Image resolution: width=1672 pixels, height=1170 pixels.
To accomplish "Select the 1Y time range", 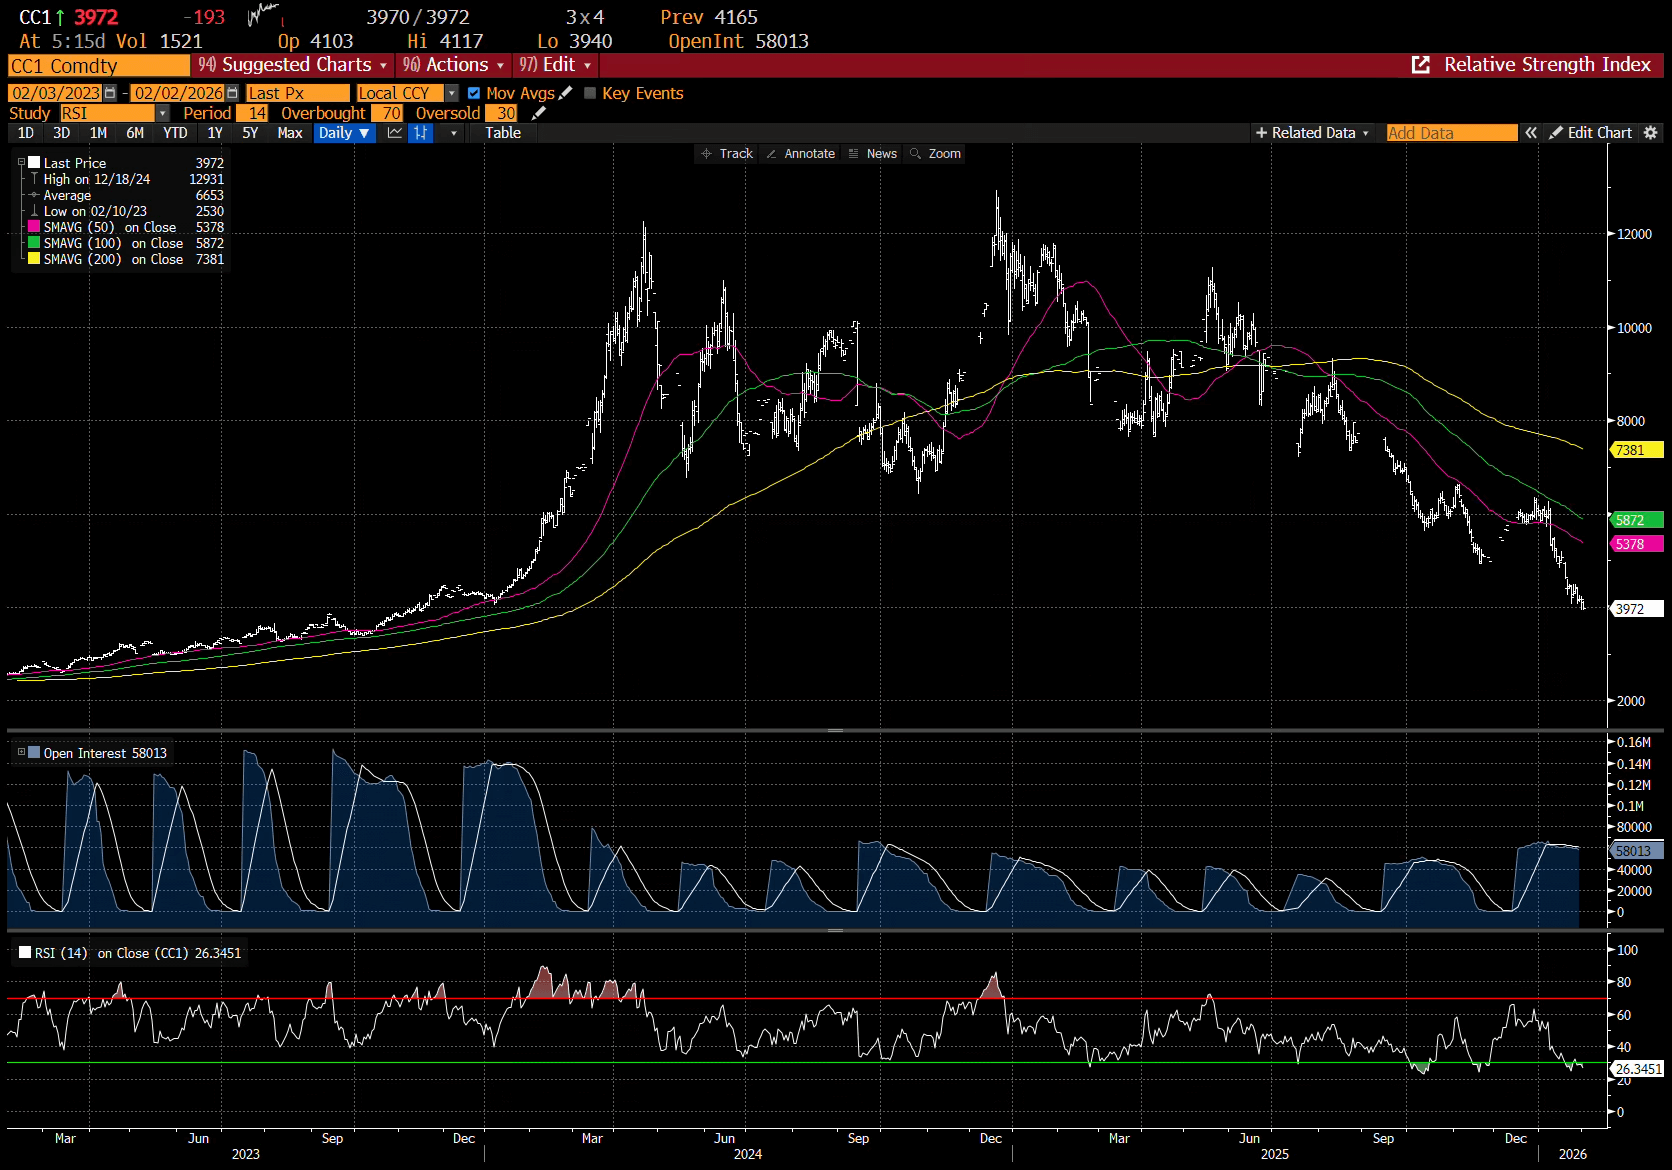I will pos(215,133).
